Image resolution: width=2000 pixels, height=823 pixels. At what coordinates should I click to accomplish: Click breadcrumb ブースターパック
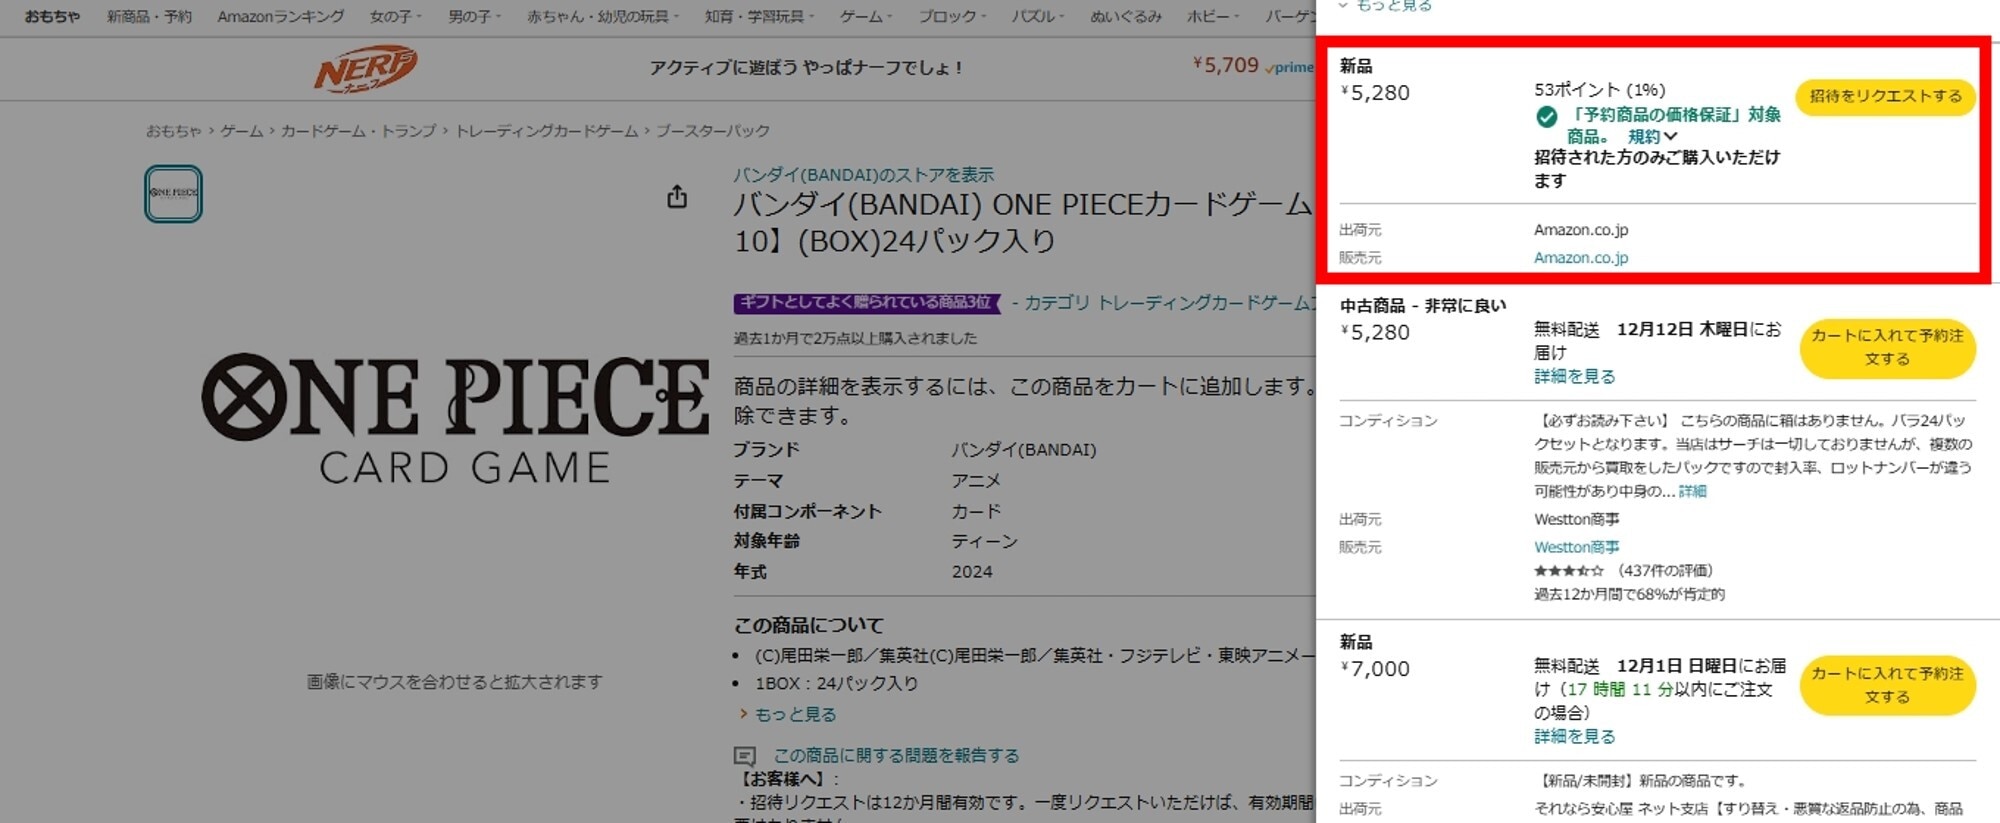coord(712,131)
